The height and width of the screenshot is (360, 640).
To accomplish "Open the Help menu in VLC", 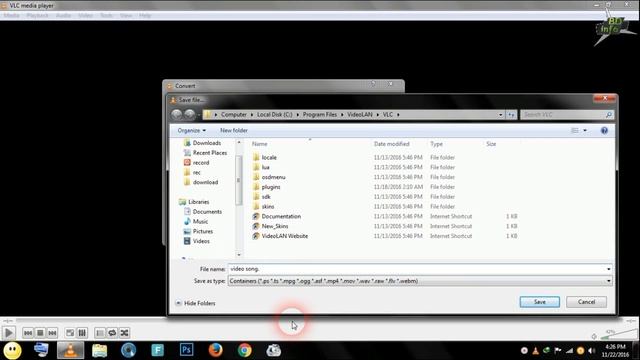I will (x=145, y=16).
